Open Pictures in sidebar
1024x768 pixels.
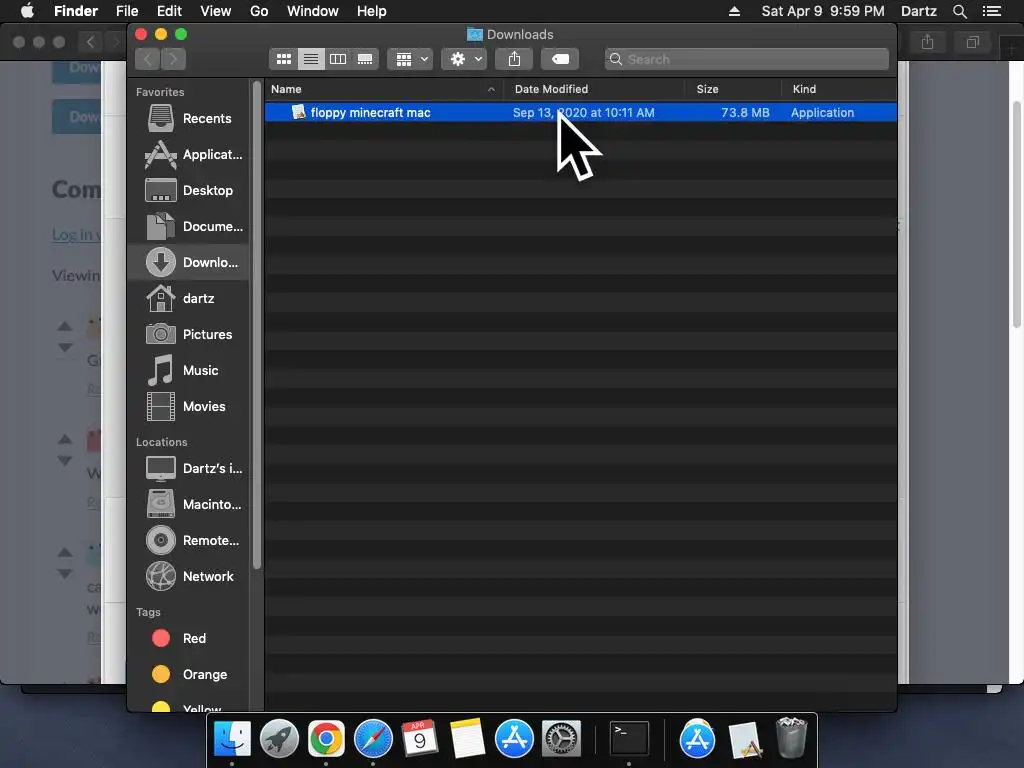tap(189, 334)
